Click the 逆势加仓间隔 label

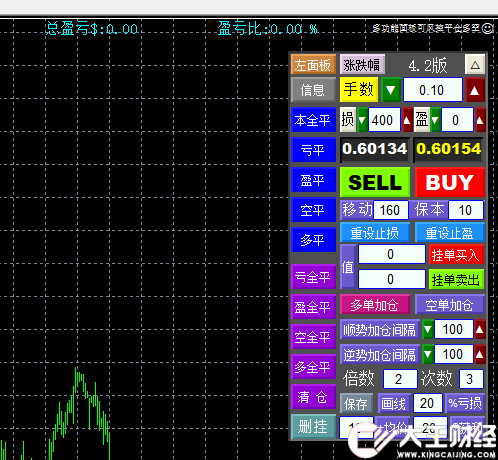pyautogui.click(x=380, y=354)
